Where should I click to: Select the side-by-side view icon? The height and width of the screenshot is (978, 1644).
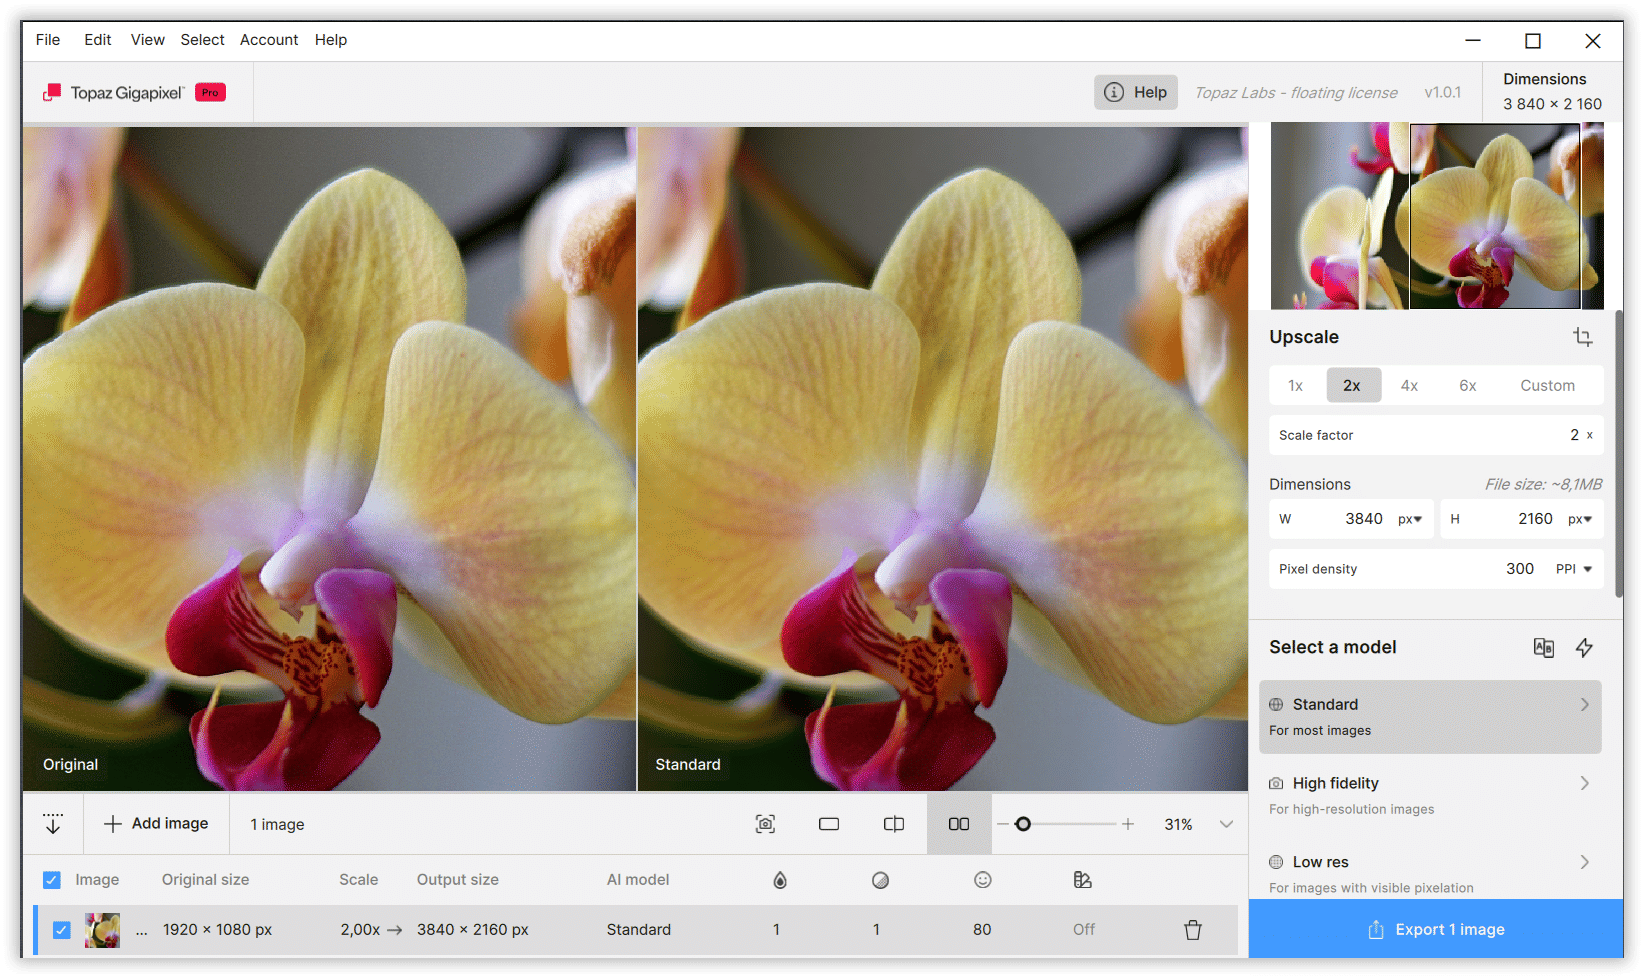(959, 824)
